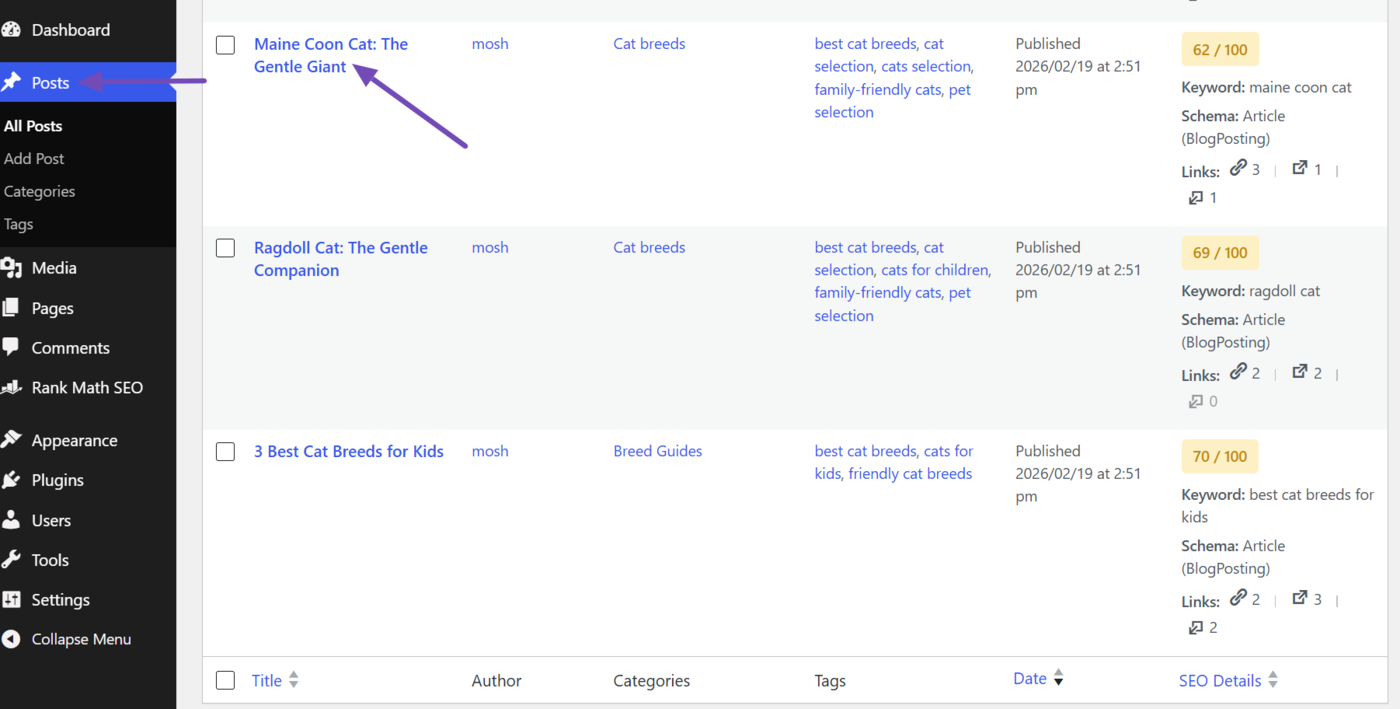Image resolution: width=1400 pixels, height=709 pixels.
Task: Click the 70 / 100 SEO score badge
Action: (1220, 457)
